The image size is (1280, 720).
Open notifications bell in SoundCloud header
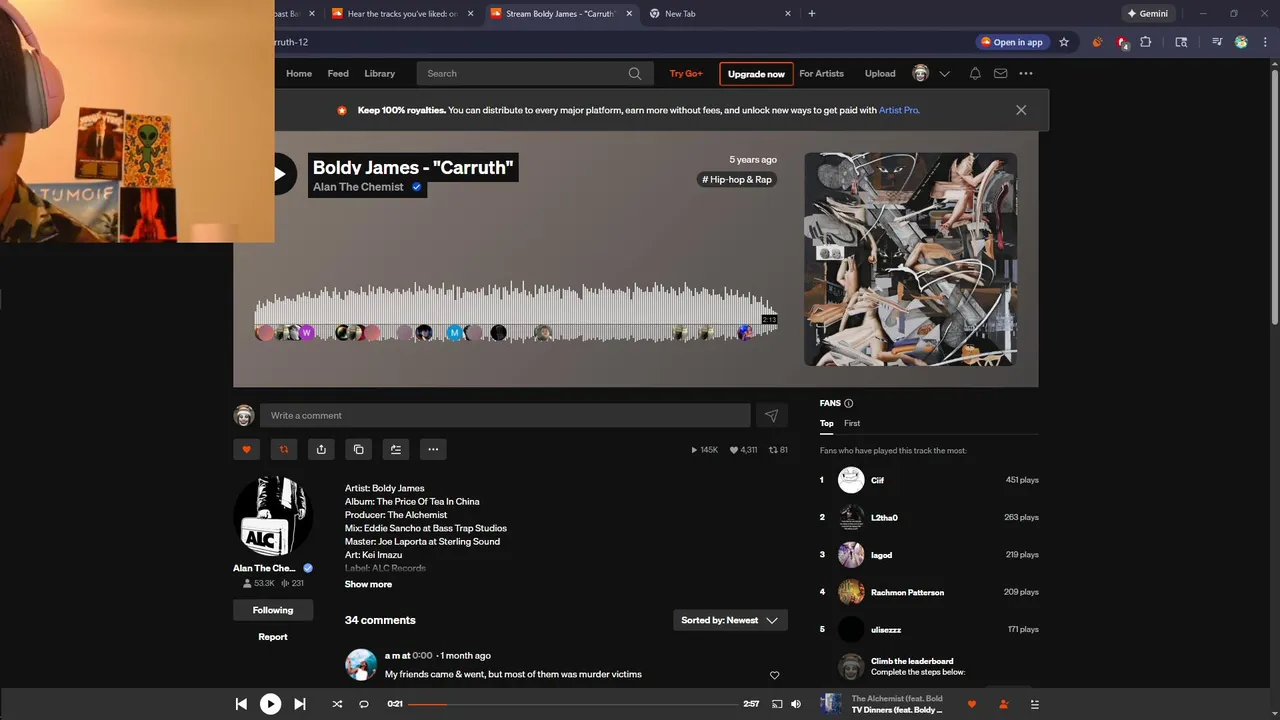click(975, 73)
